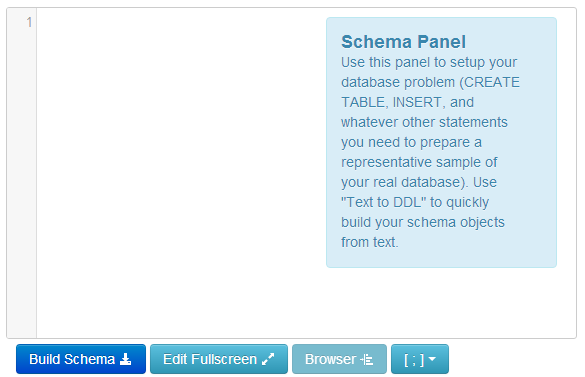
Task: Click the download icon on Build Schema
Action: 126,359
